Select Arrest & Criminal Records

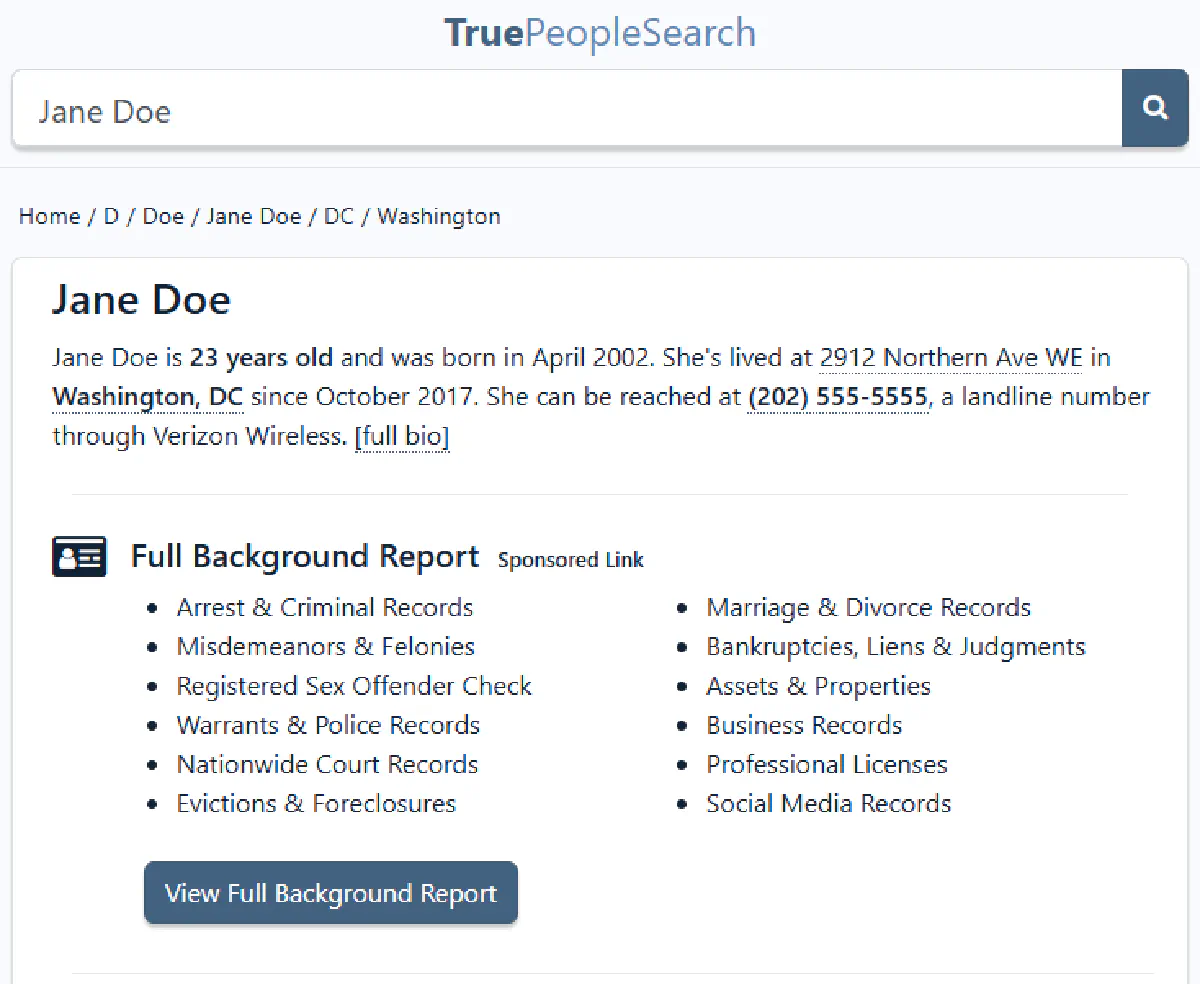[325, 607]
